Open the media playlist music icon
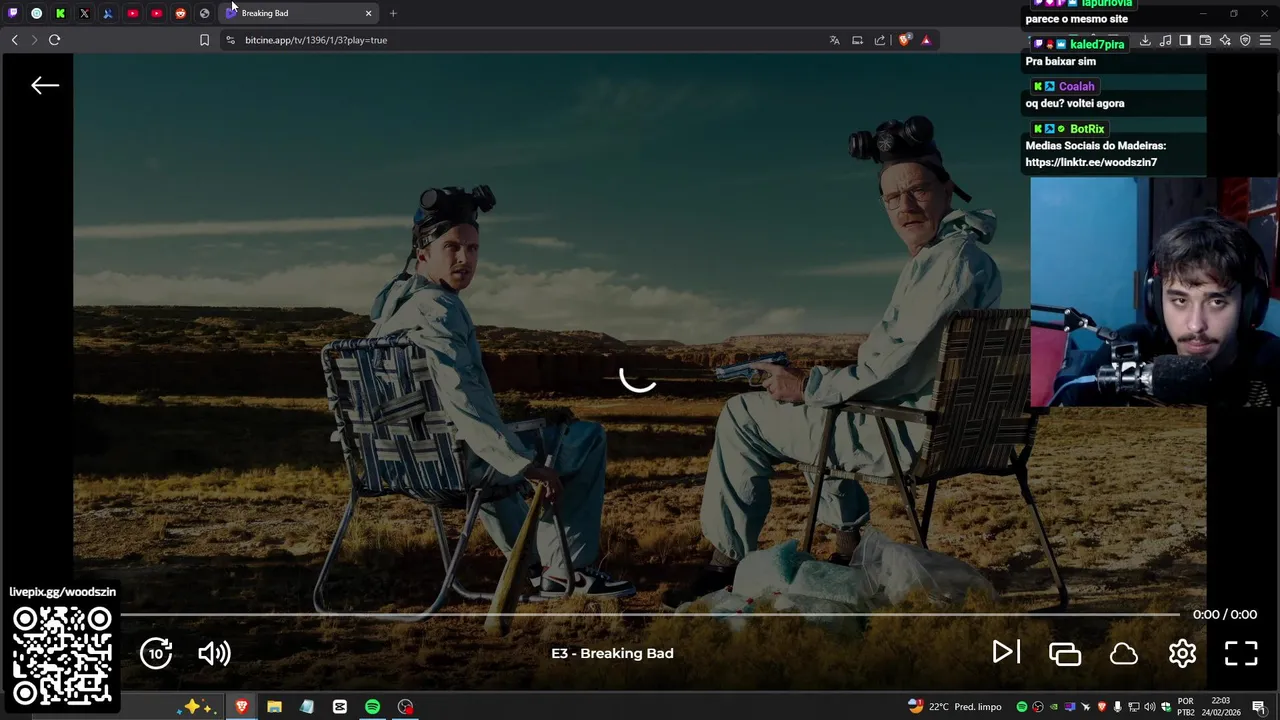Image resolution: width=1280 pixels, height=720 pixels. [x=1165, y=40]
